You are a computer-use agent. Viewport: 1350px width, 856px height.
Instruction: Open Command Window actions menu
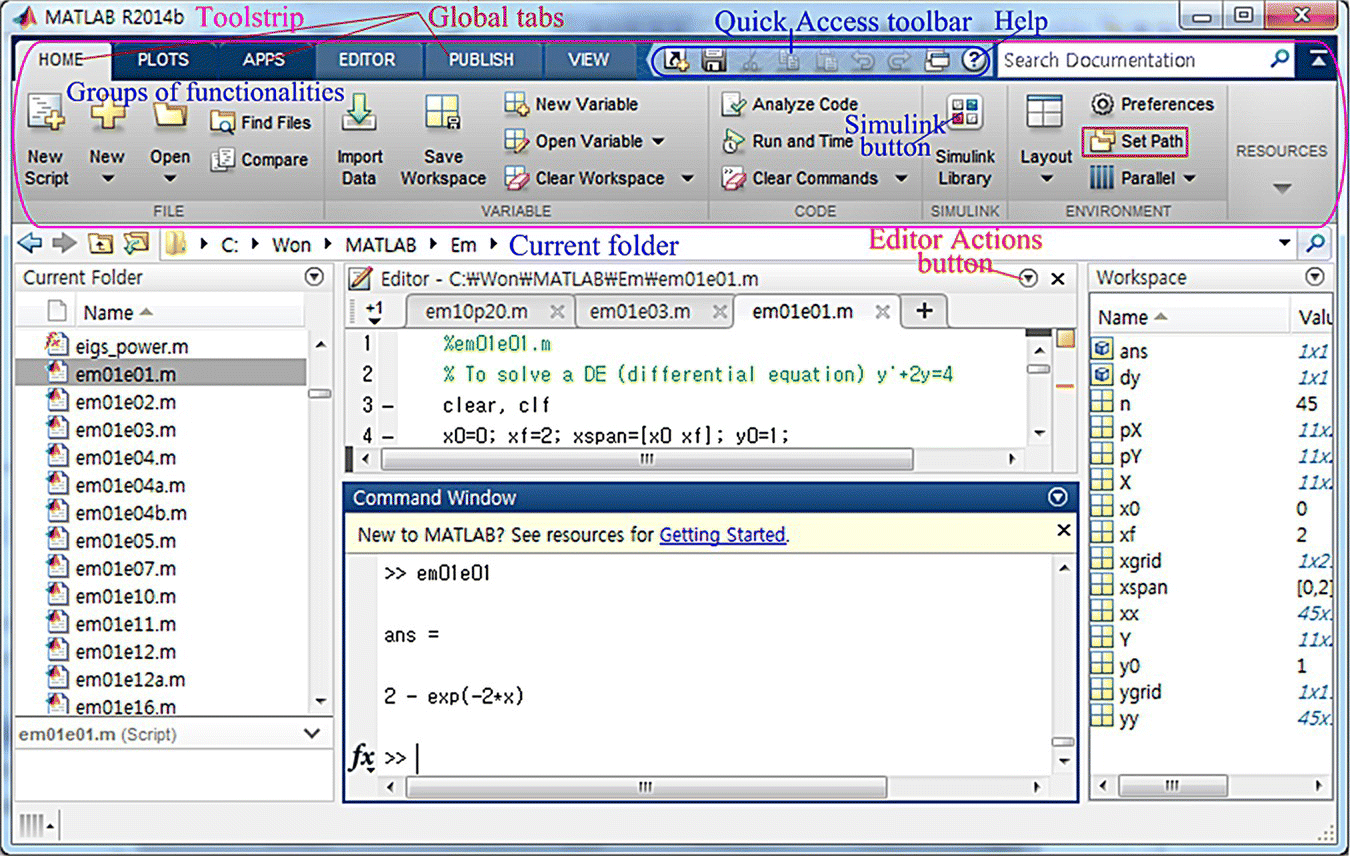[x=1058, y=497]
